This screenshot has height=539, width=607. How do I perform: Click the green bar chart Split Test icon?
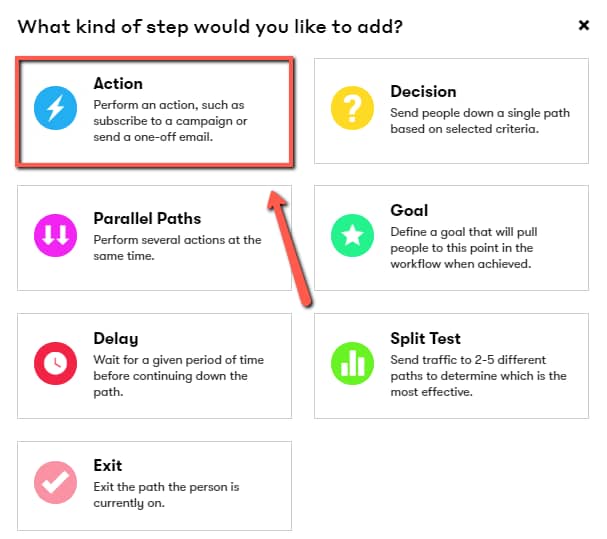click(x=352, y=363)
